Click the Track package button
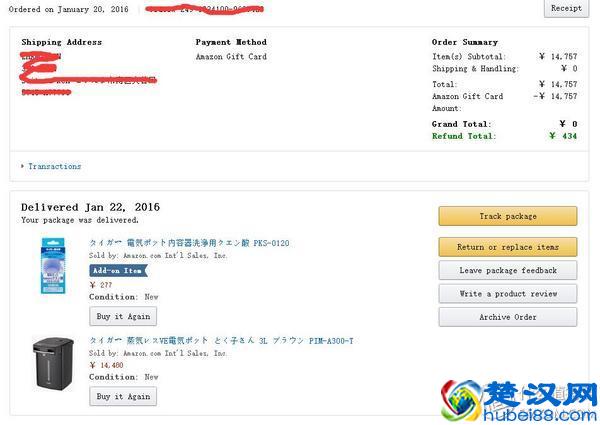600x425 pixels. (507, 216)
